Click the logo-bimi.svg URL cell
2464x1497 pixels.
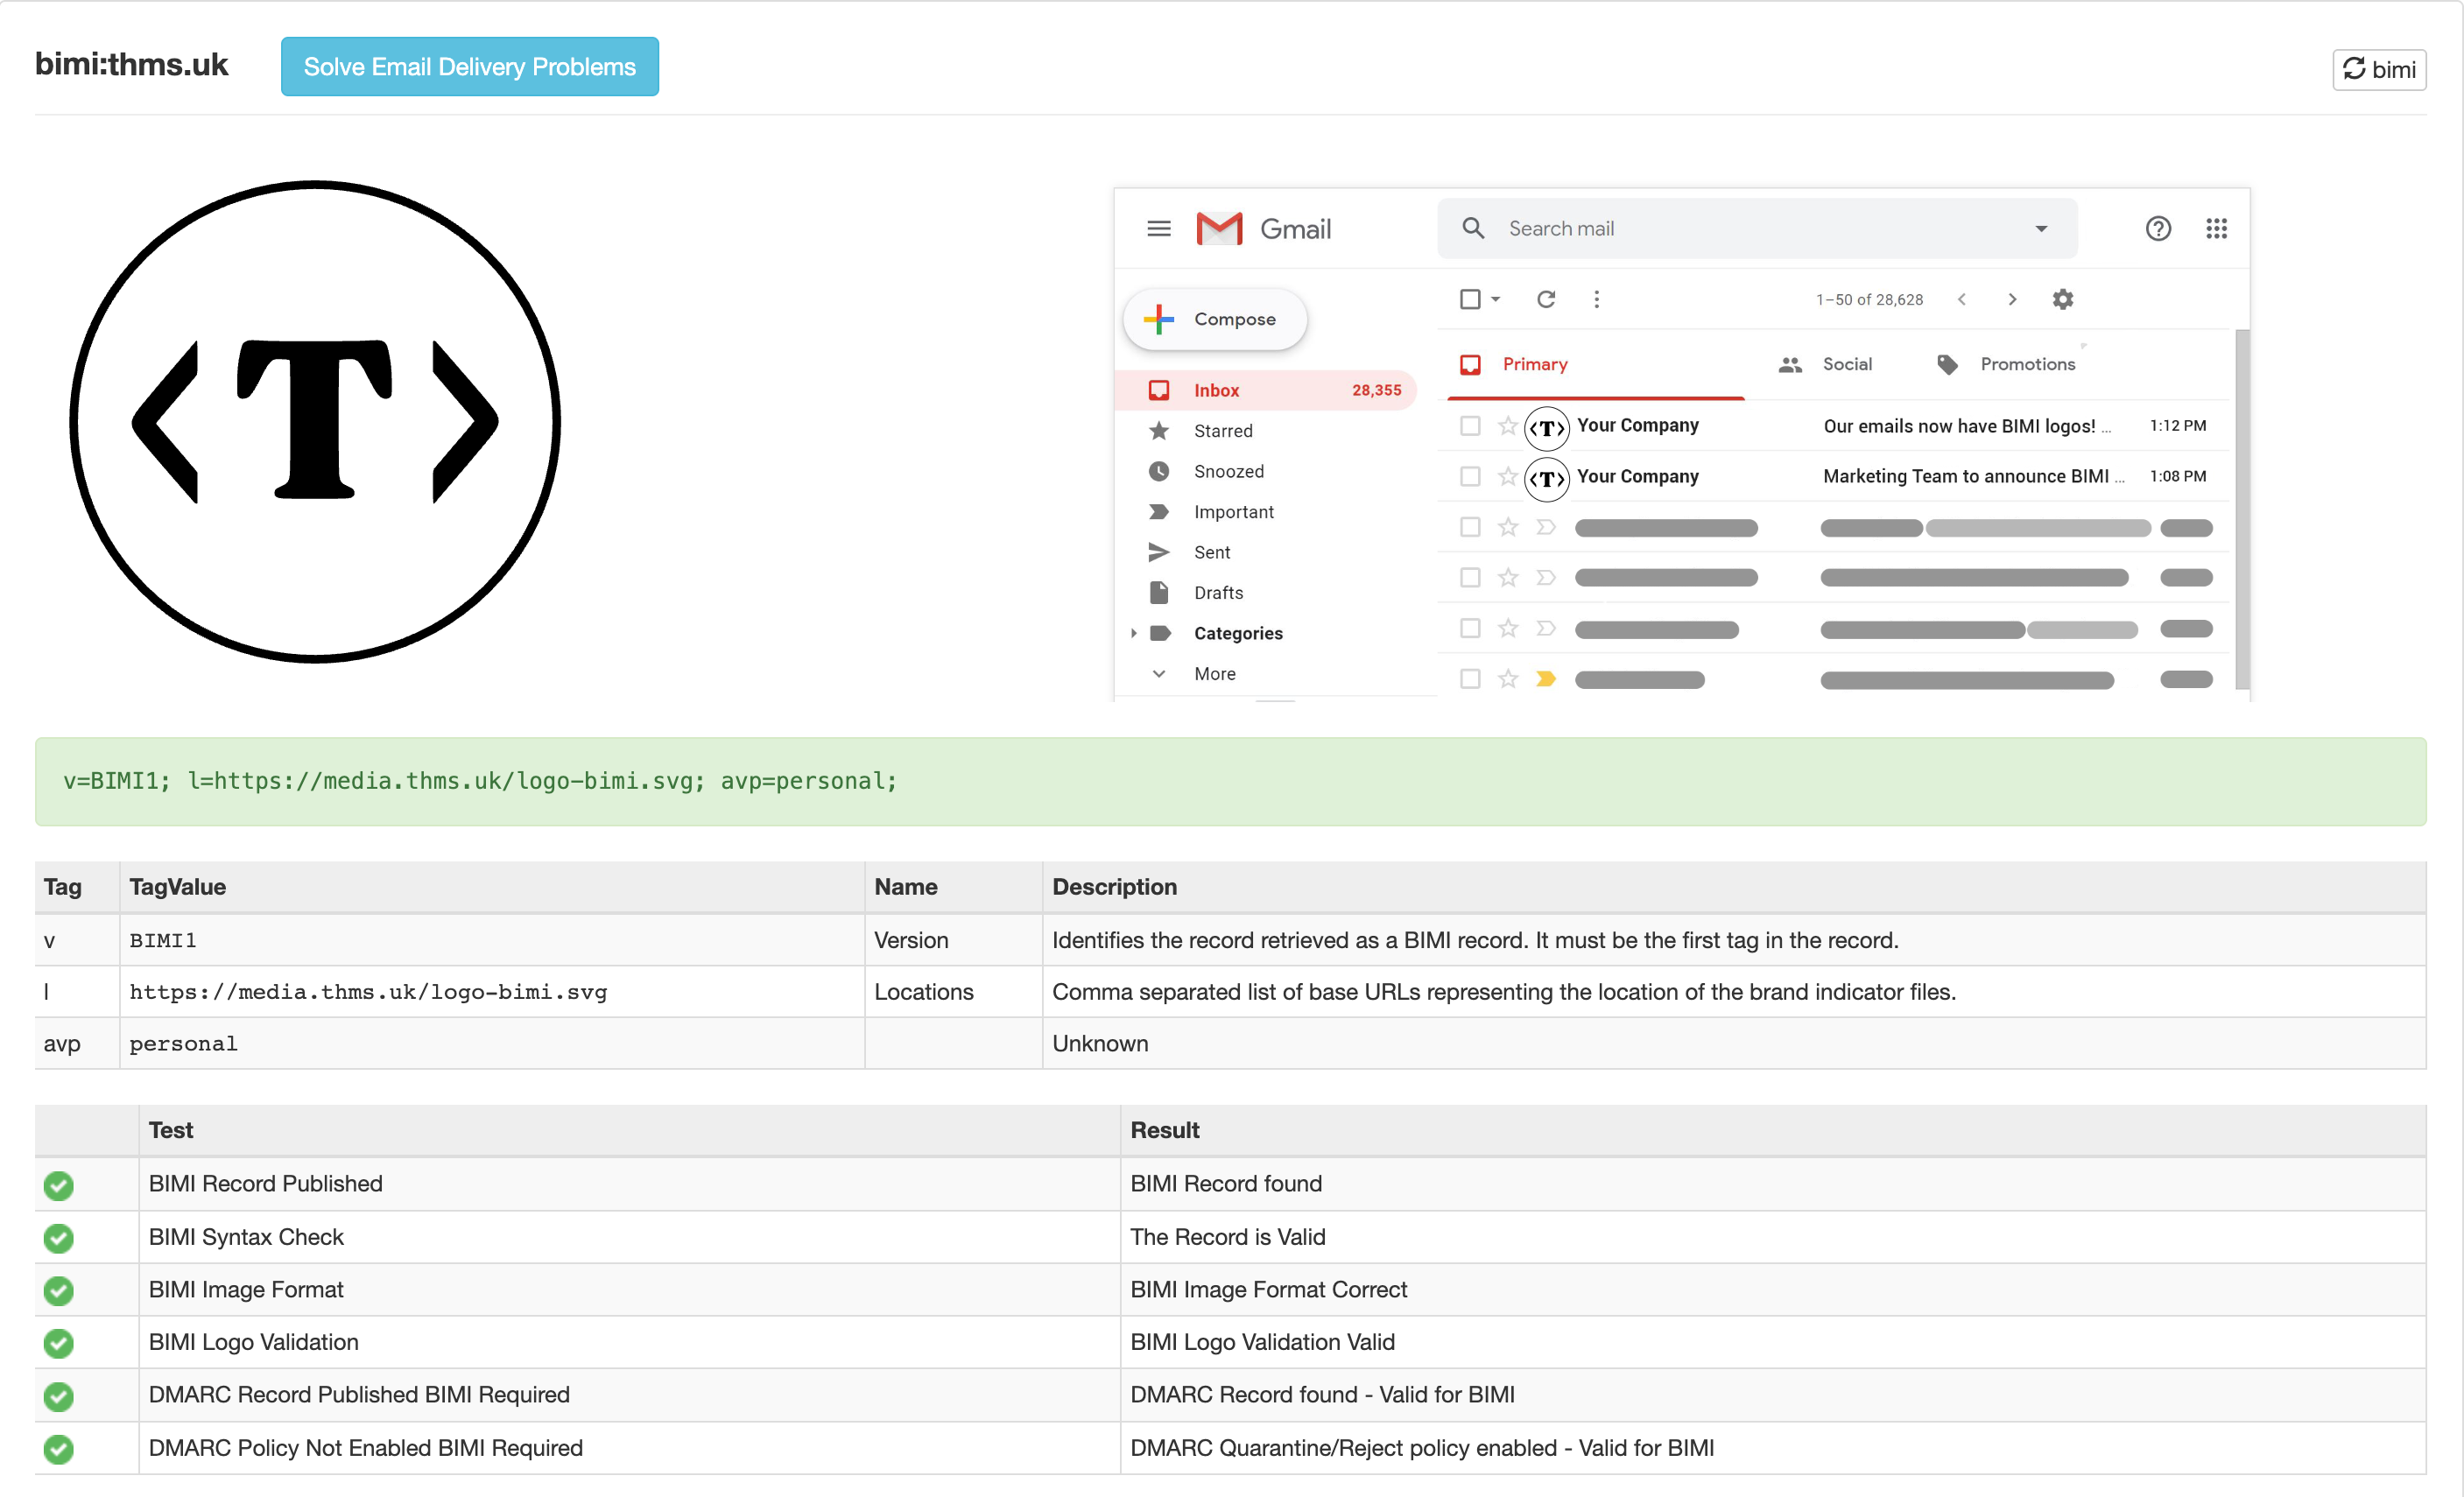[x=491, y=992]
